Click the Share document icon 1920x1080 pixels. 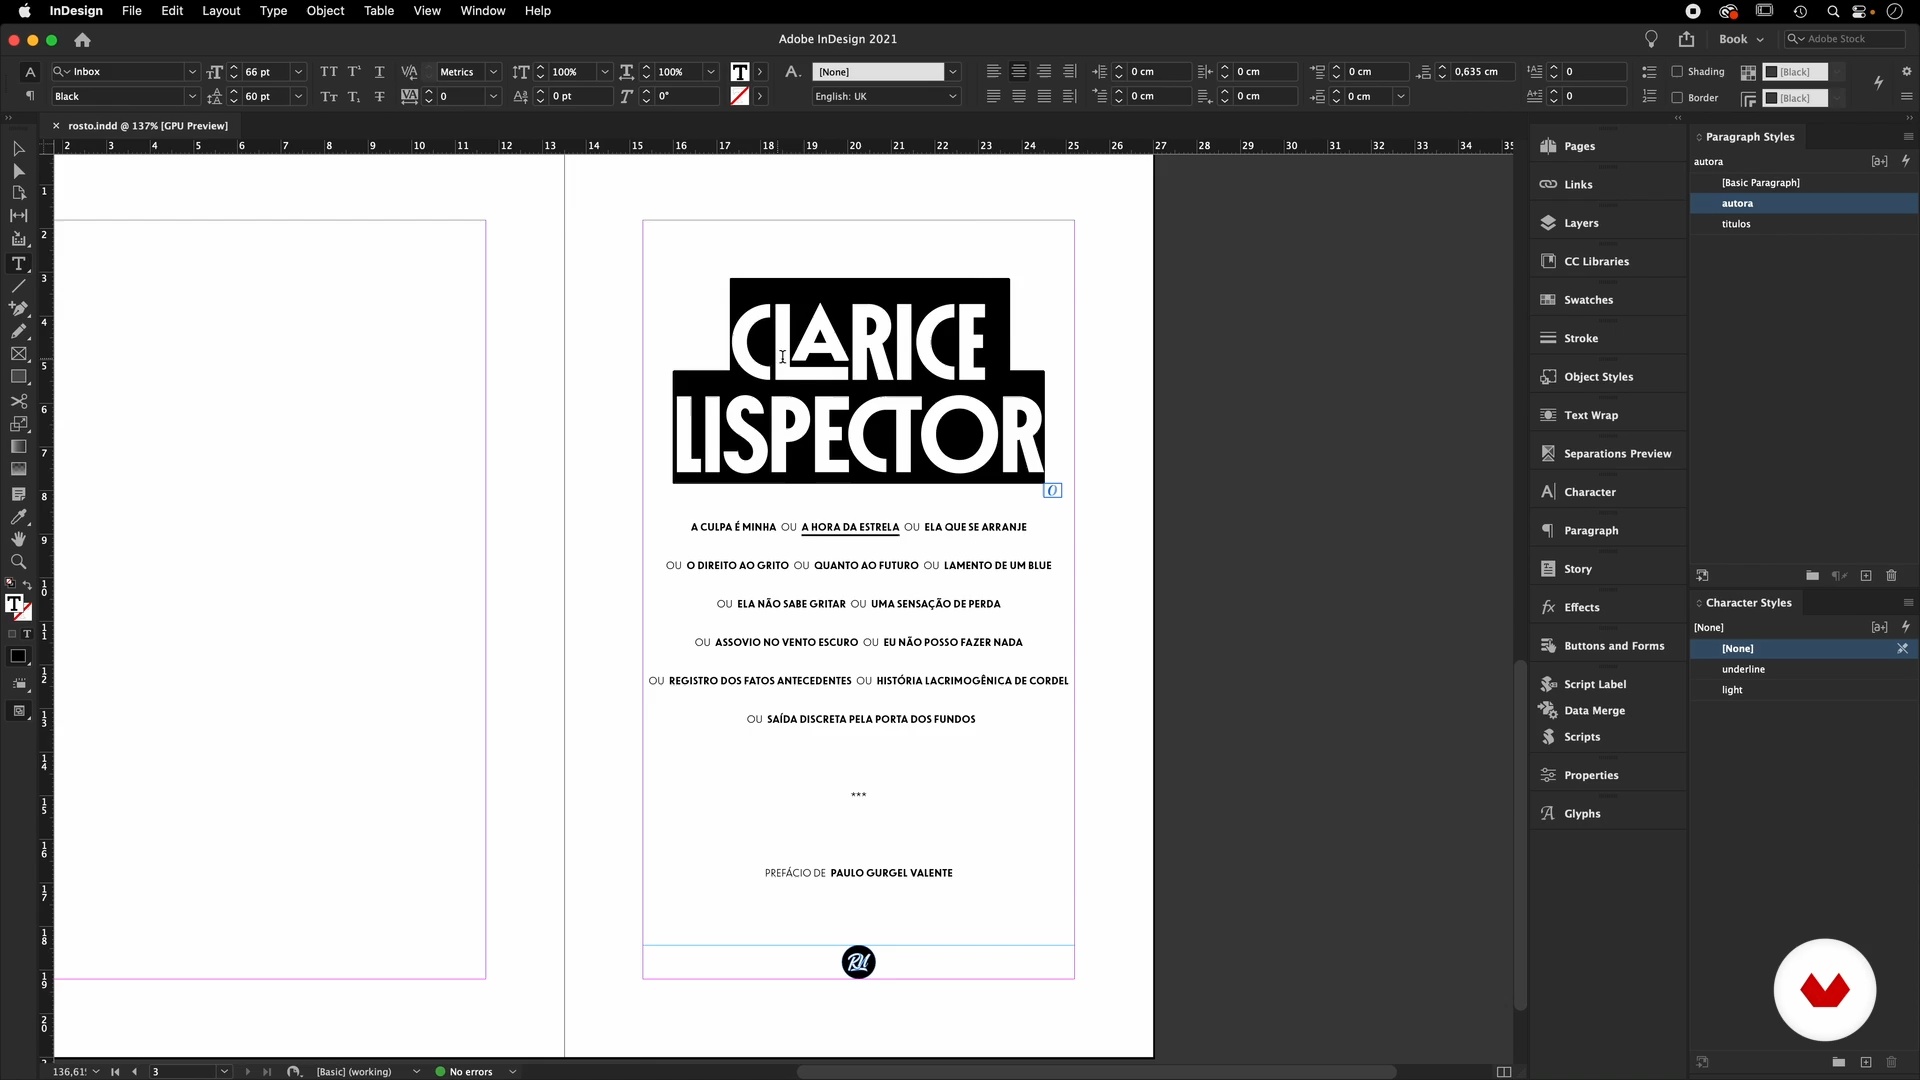(x=1686, y=39)
